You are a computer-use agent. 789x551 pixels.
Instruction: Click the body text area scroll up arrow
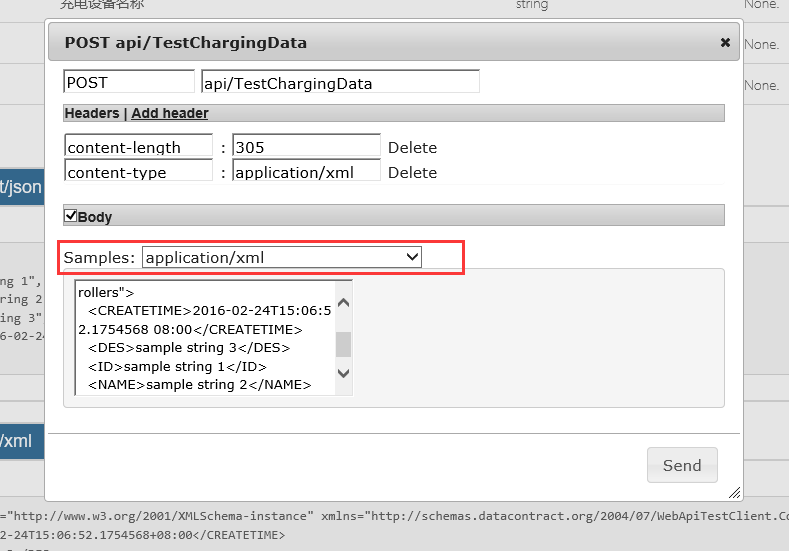[x=344, y=302]
